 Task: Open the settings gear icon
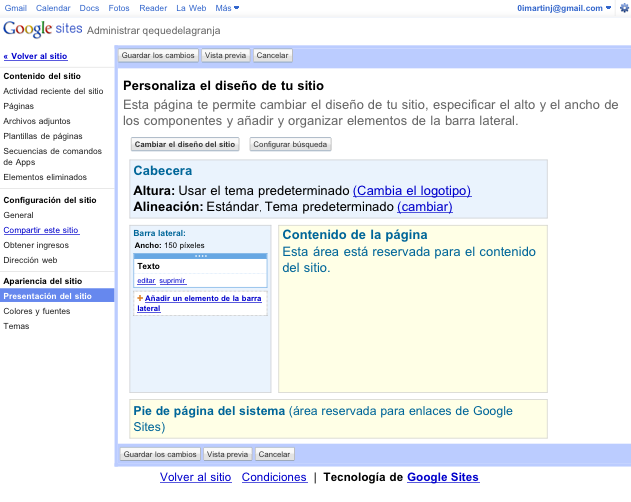click(x=624, y=8)
